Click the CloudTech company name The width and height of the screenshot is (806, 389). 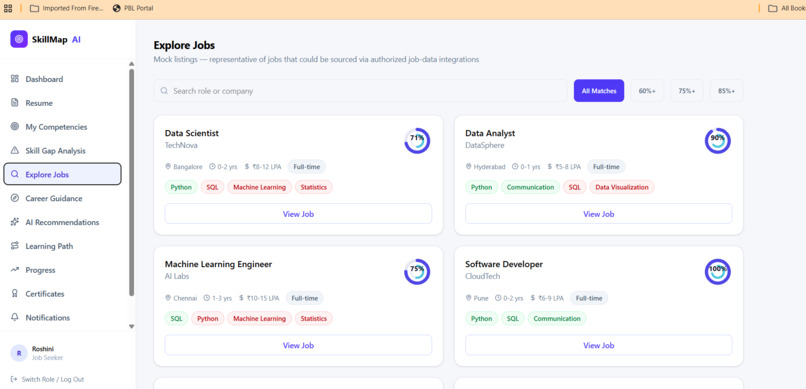(483, 276)
